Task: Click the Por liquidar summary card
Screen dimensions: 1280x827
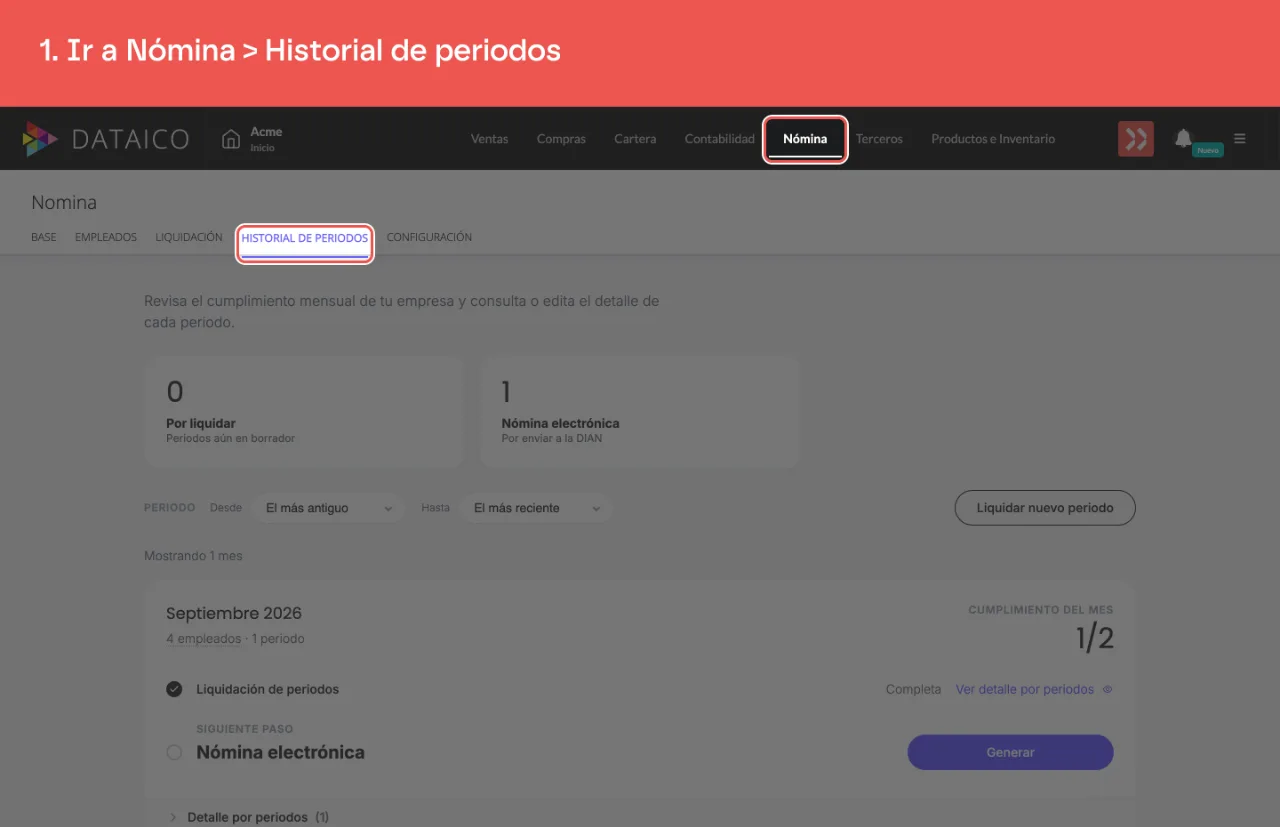Action: pyautogui.click(x=304, y=412)
